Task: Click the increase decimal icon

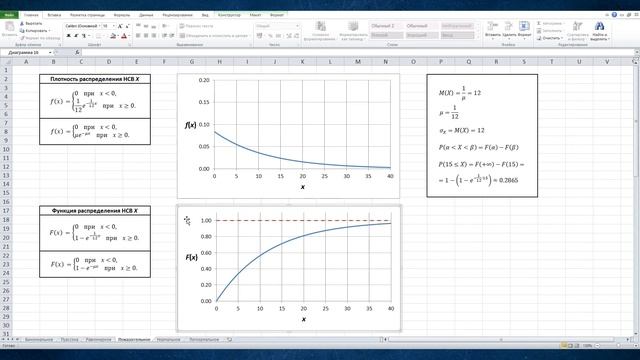Action: click(x=289, y=36)
